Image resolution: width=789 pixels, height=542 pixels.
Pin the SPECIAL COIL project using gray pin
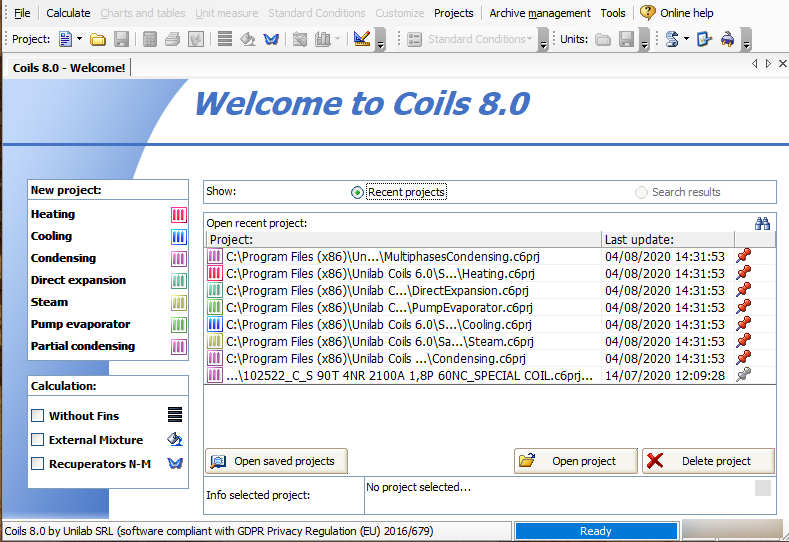pos(744,374)
